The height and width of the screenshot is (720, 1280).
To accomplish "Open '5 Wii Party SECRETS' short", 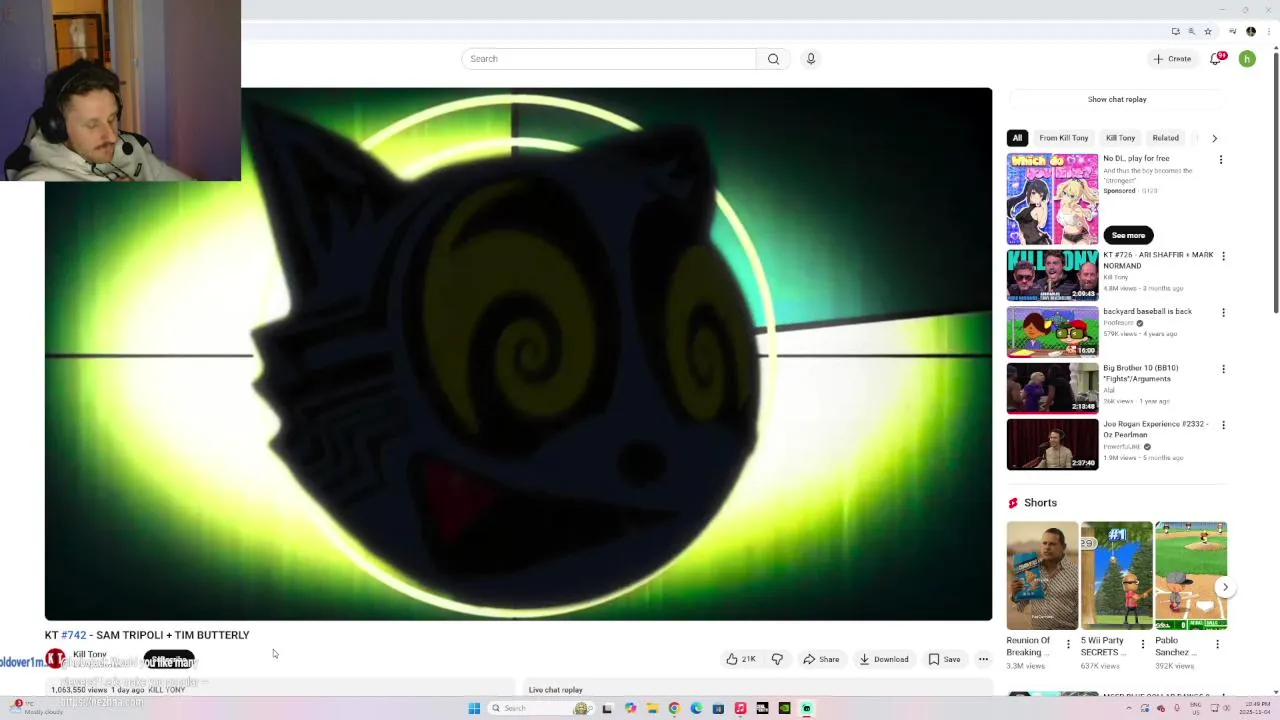I will tap(1116, 576).
